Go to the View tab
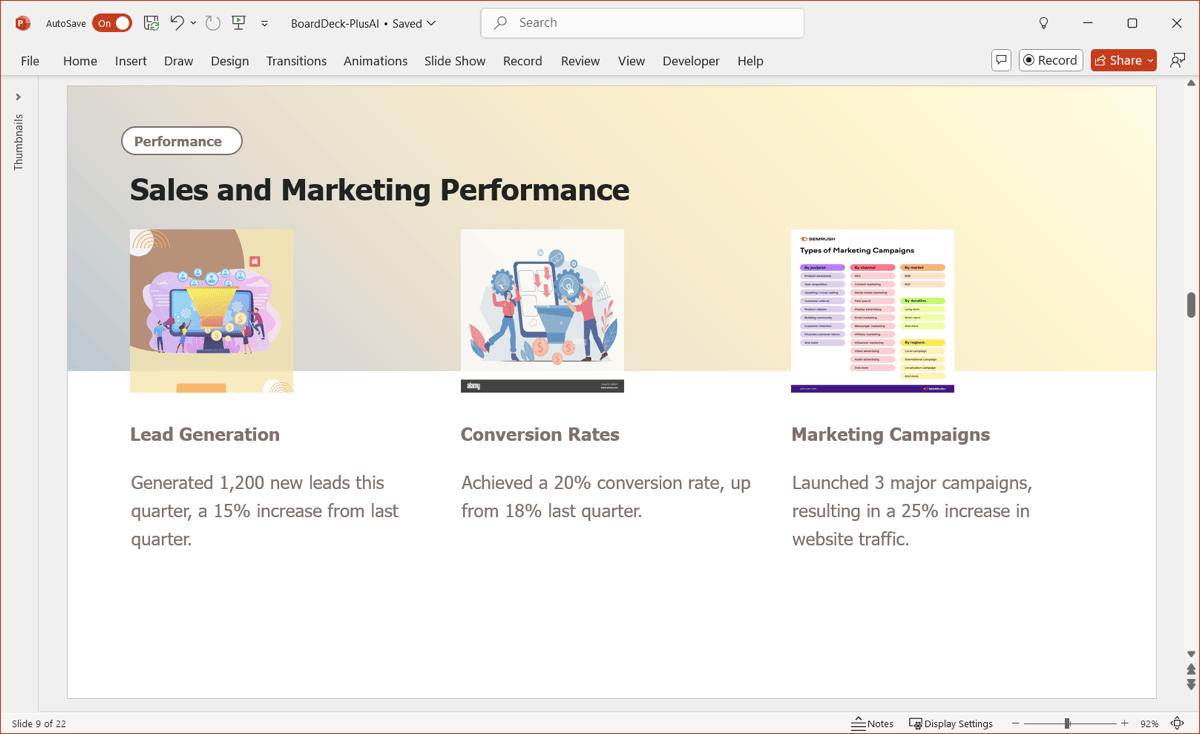The height and width of the screenshot is (734, 1200). (631, 61)
